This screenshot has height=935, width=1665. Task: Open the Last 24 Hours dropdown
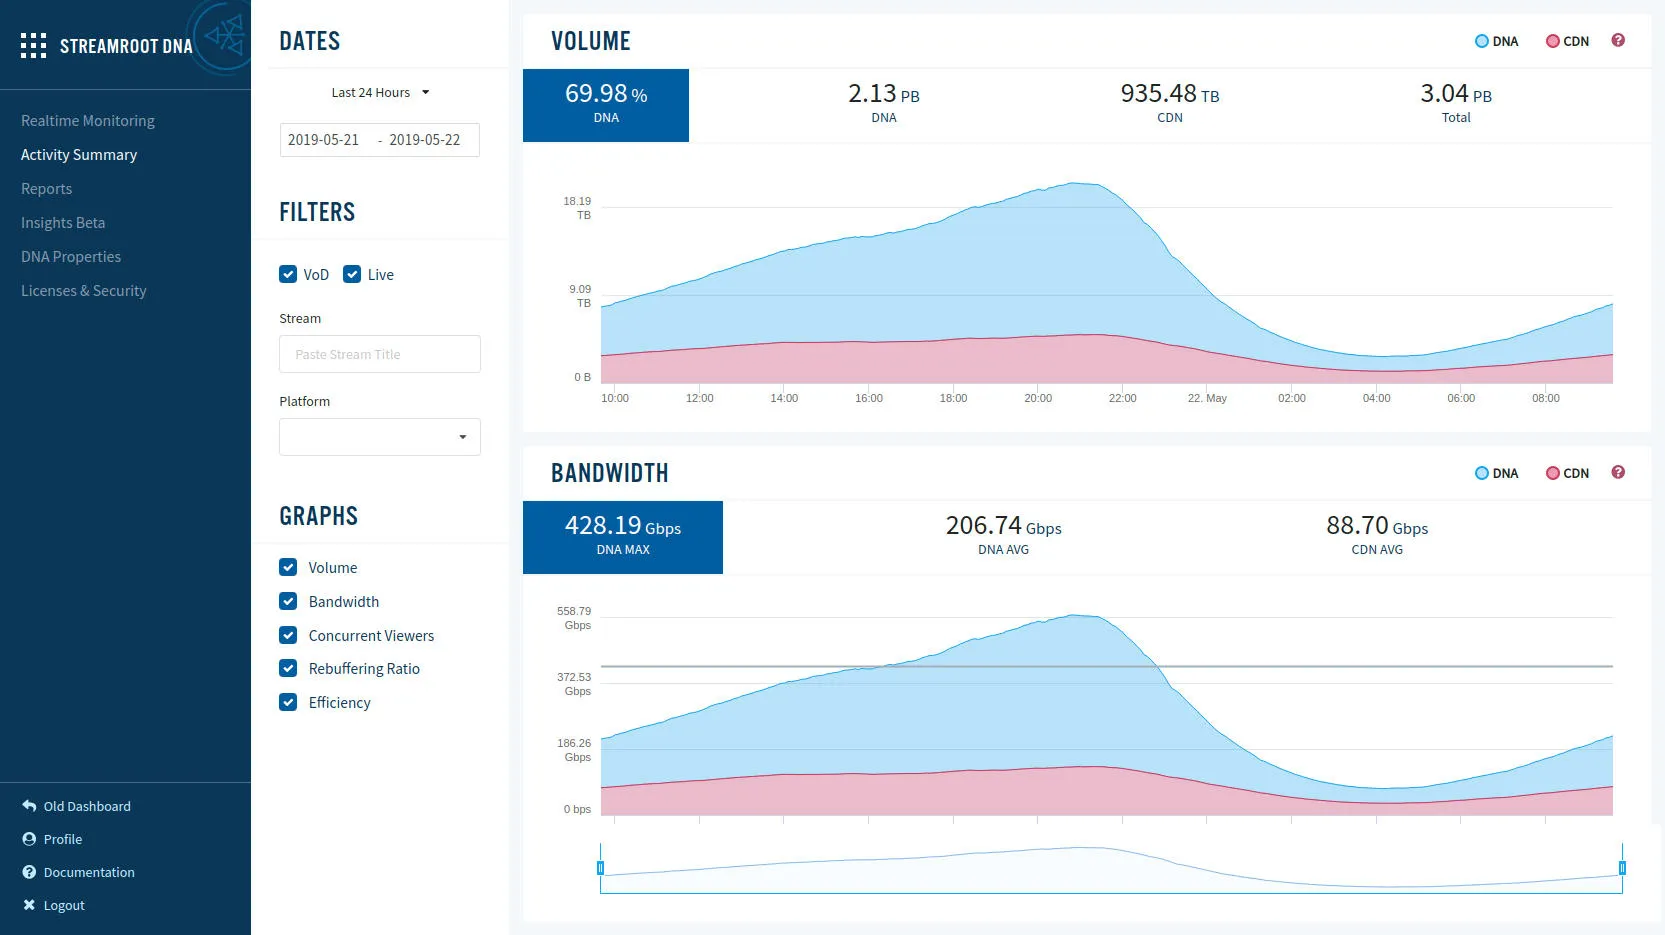pyautogui.click(x=380, y=92)
